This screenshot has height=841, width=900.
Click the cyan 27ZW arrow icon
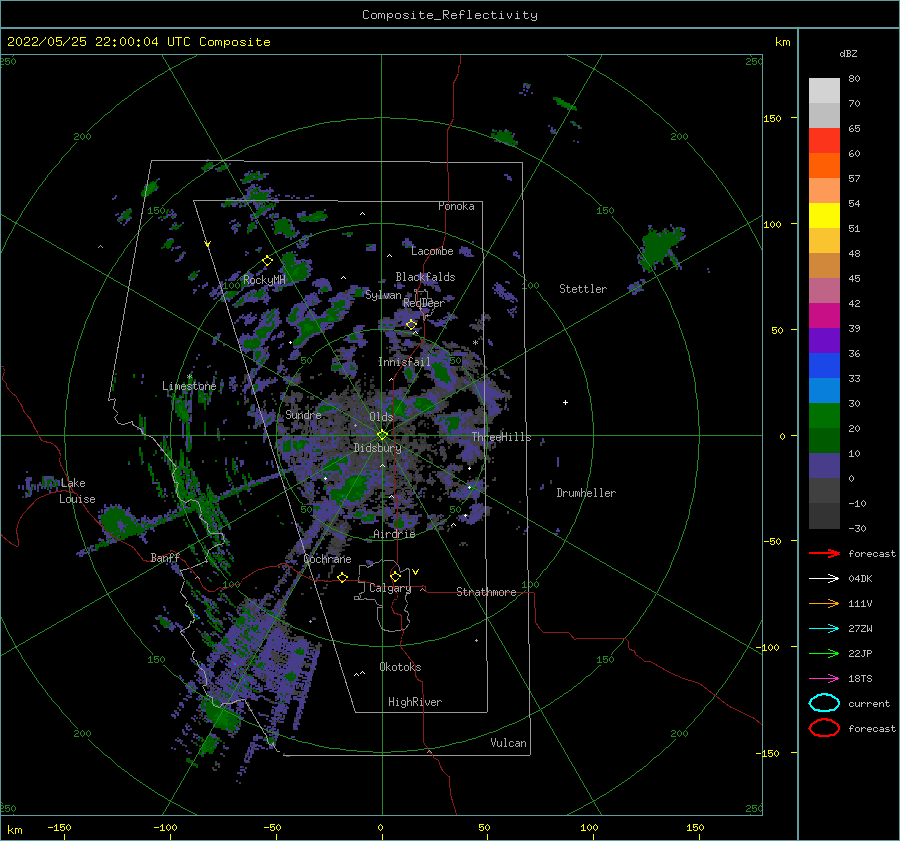[824, 629]
